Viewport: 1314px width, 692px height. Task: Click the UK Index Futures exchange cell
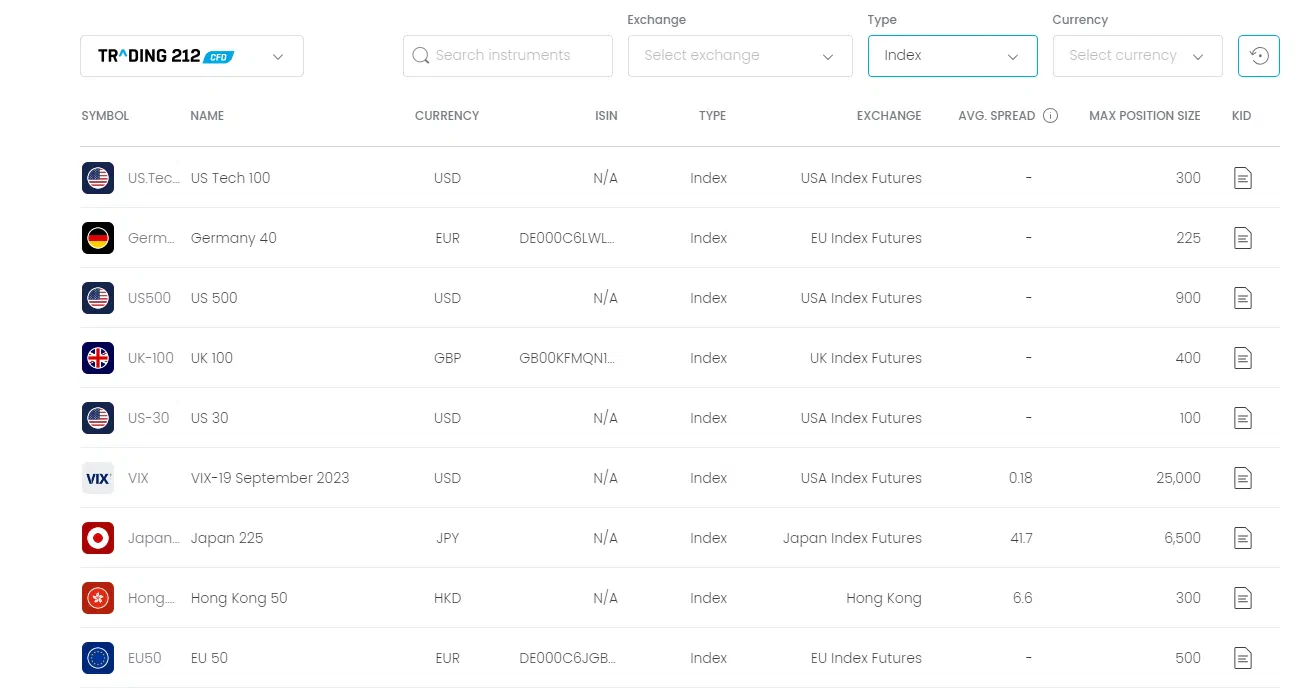866,358
